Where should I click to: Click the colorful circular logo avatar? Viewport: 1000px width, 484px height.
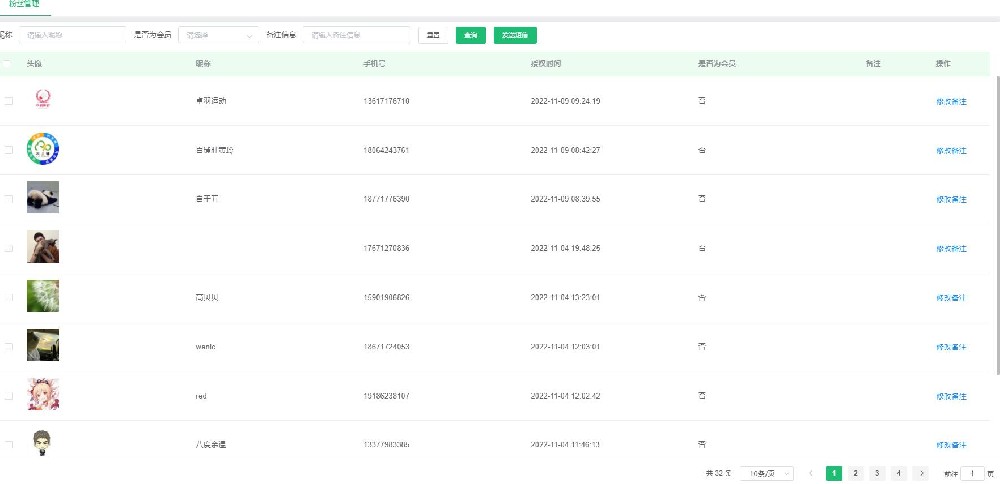coord(43,149)
